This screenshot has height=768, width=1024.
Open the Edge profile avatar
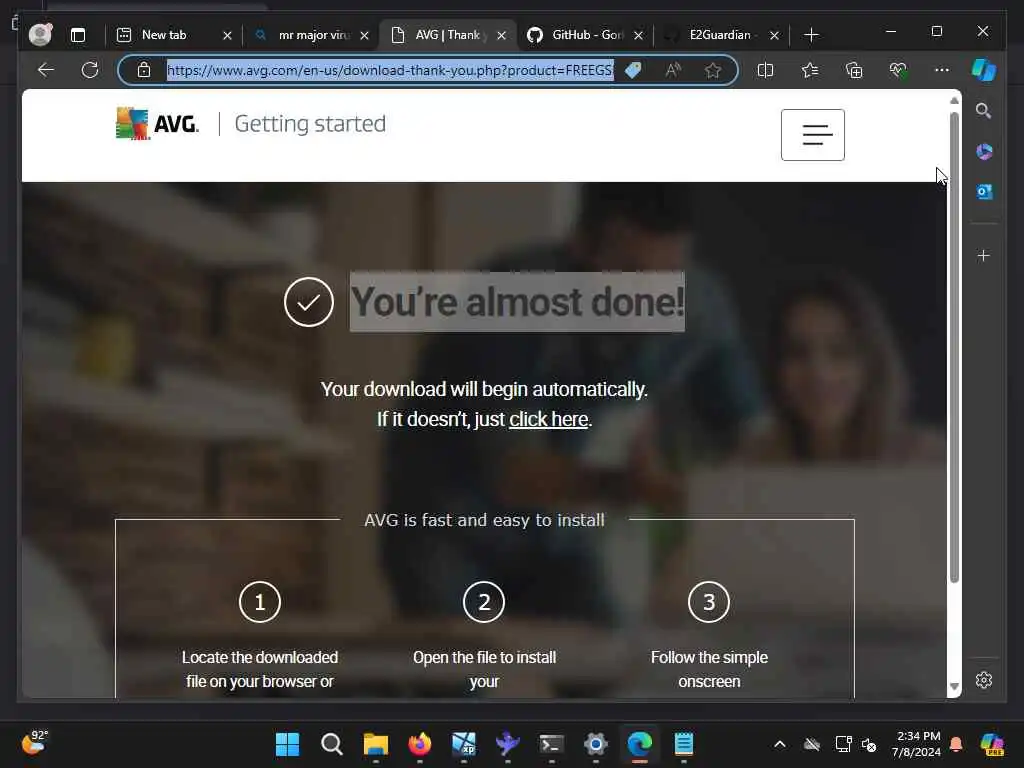coord(40,35)
